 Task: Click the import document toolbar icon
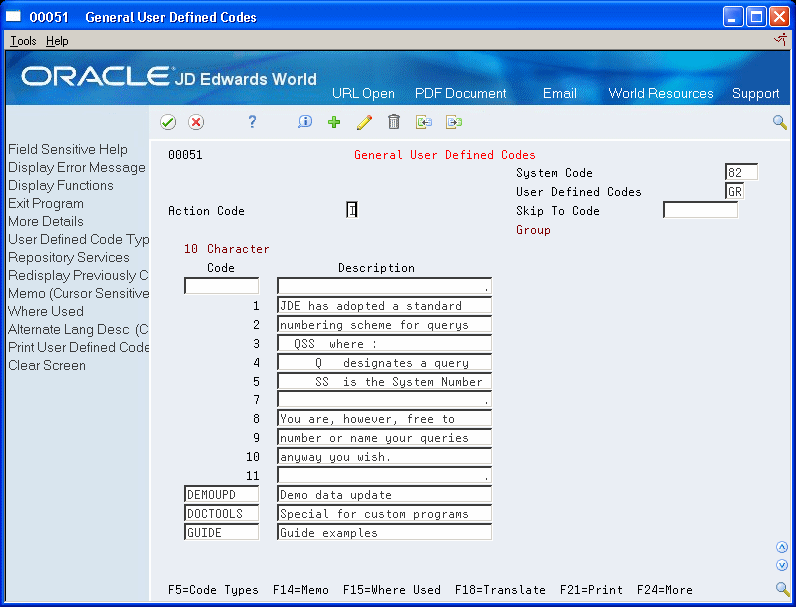(x=424, y=122)
